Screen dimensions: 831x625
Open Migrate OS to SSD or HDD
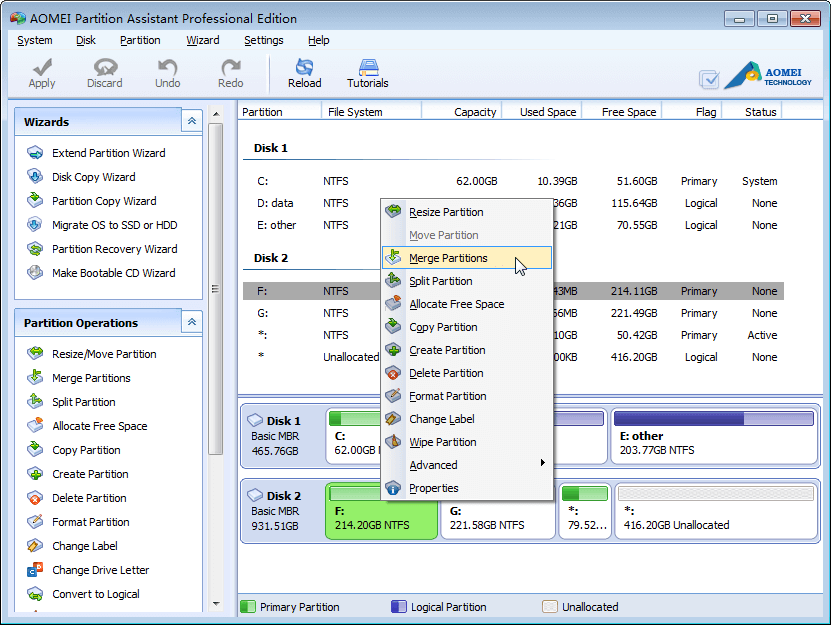[114, 225]
